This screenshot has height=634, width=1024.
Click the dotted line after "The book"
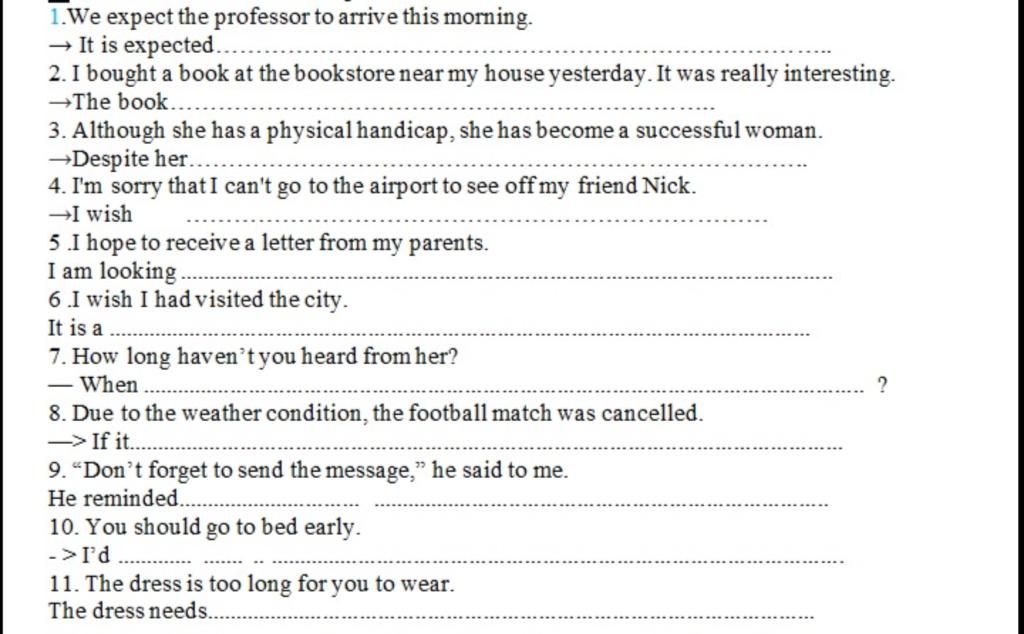tap(444, 104)
